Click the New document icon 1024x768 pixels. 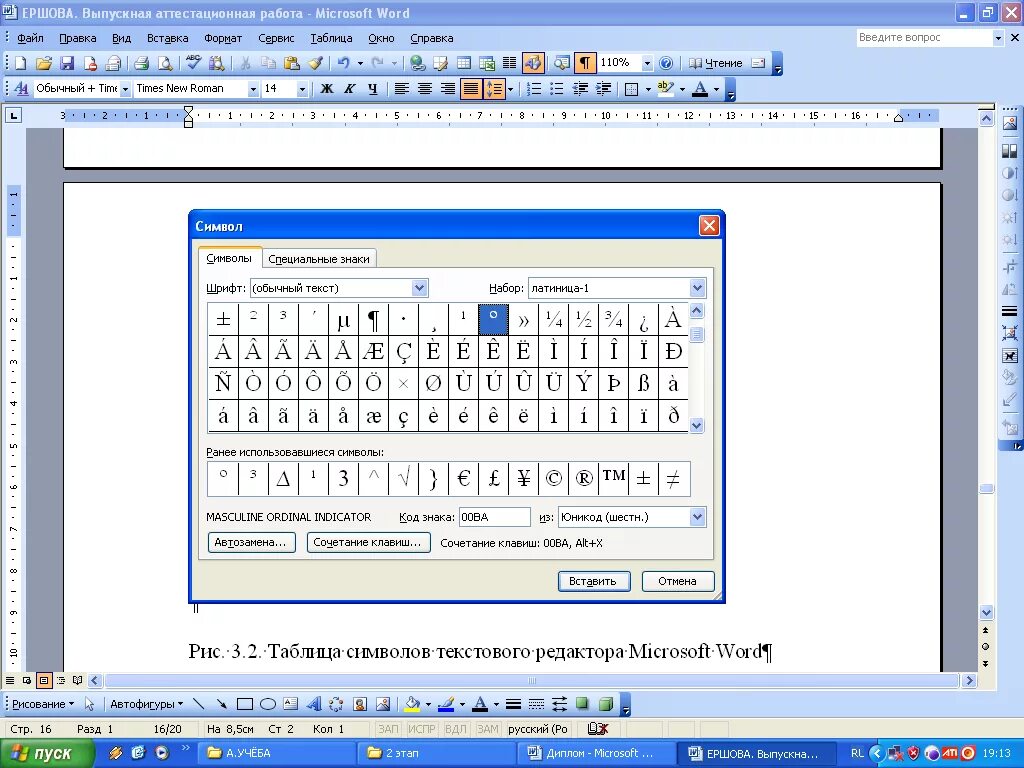click(20, 63)
